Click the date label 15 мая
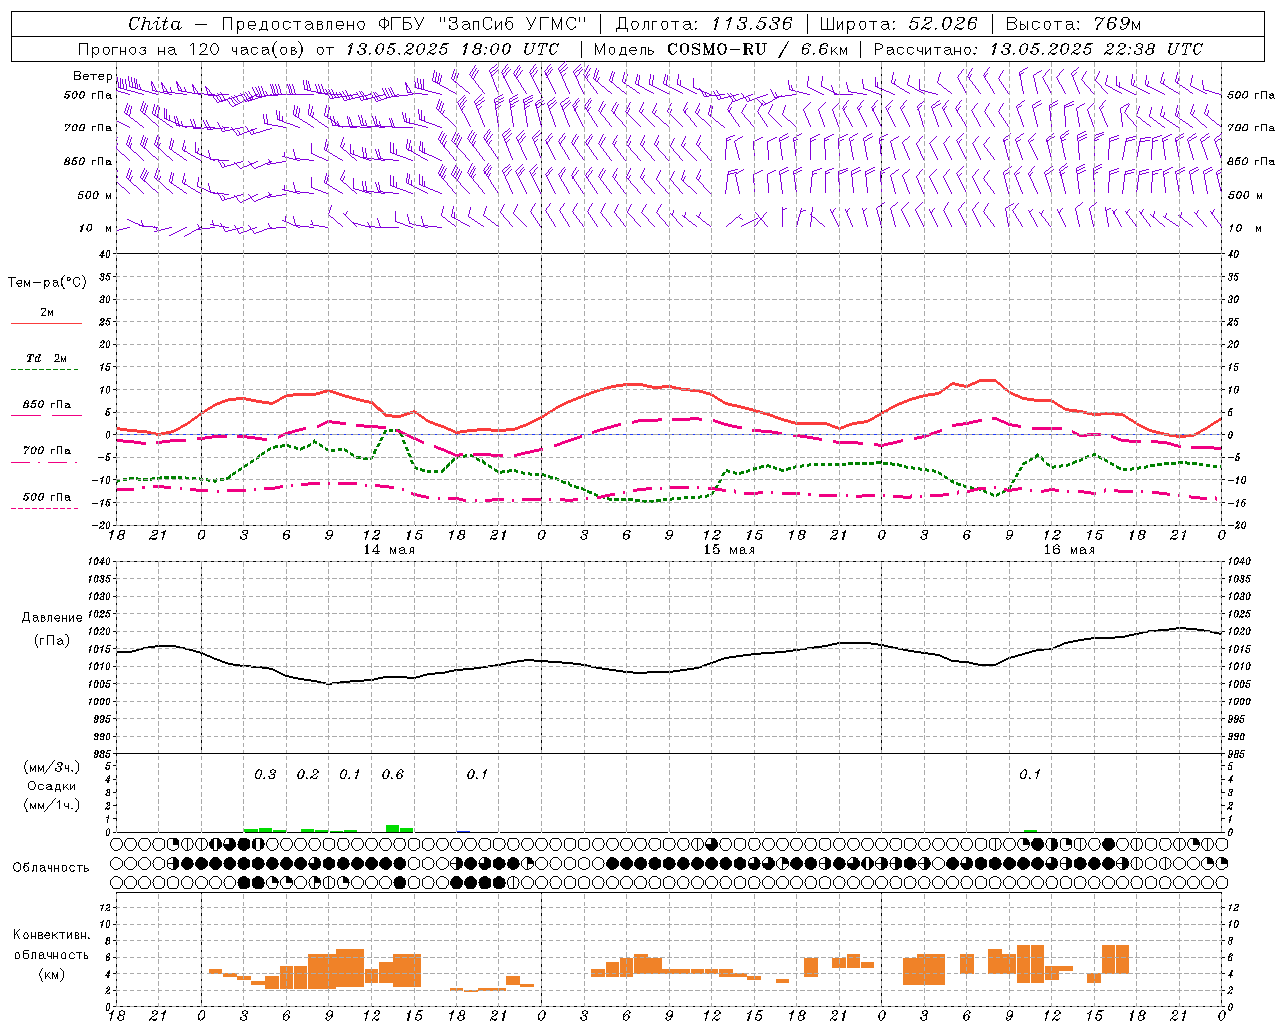Image resolution: width=1280 pixels, height=1024 pixels. [729, 550]
